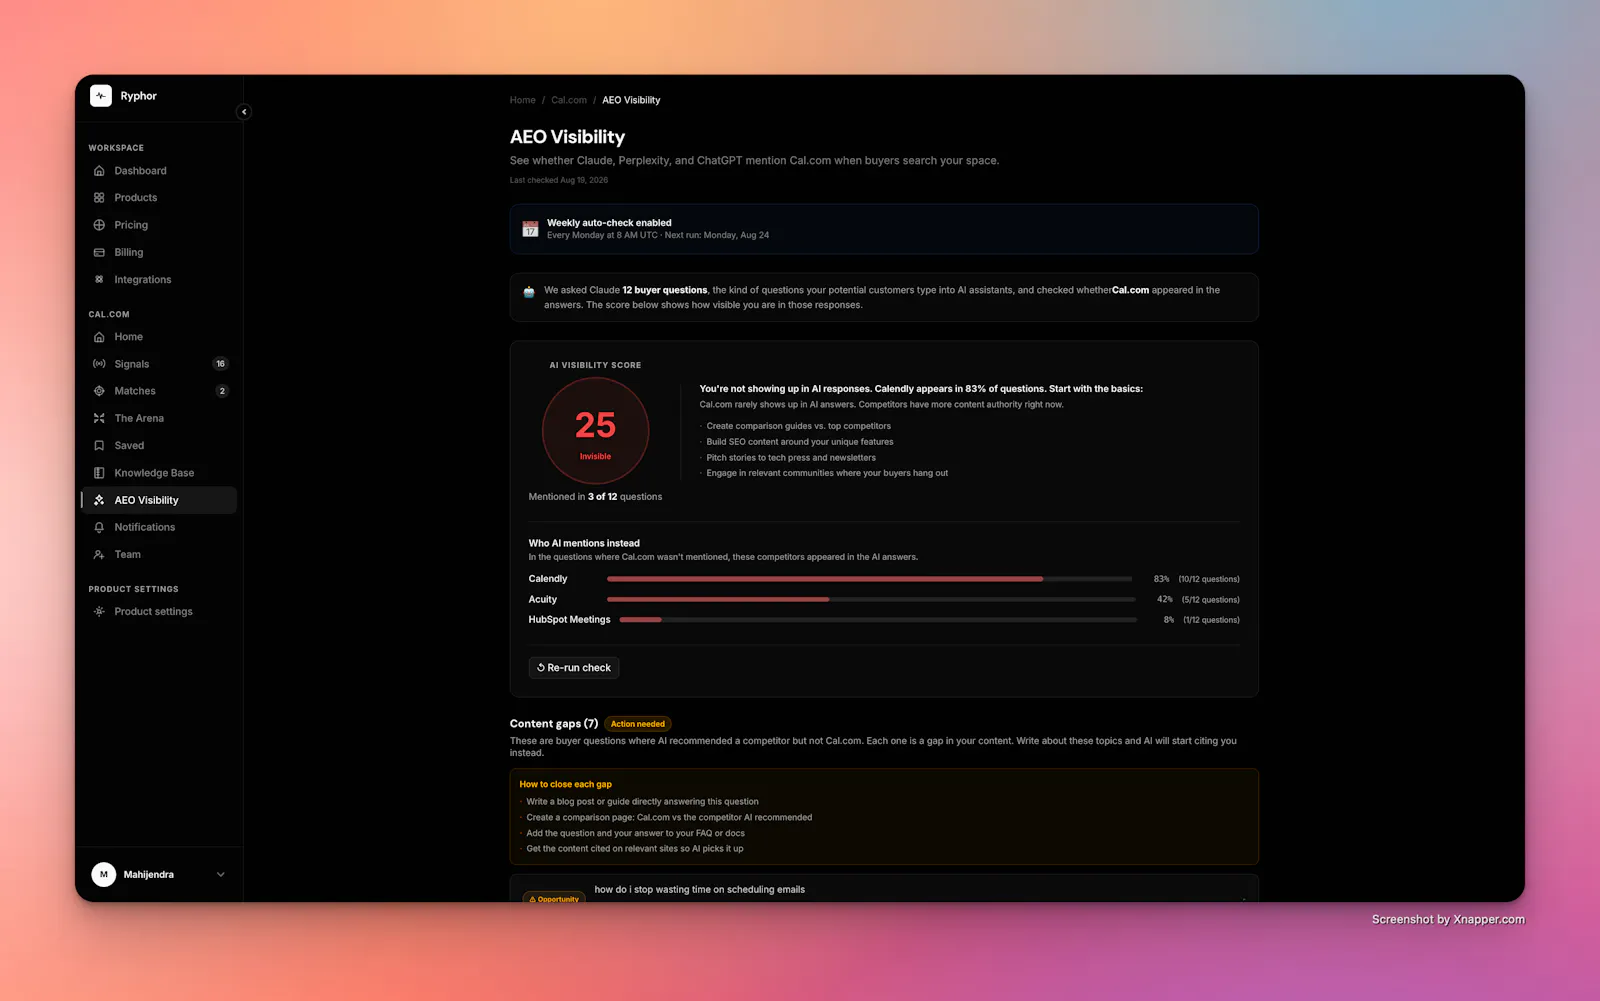The height and width of the screenshot is (1001, 1600).
Task: Click the HubSpot Meetings 8% progress bar
Action: pos(878,620)
